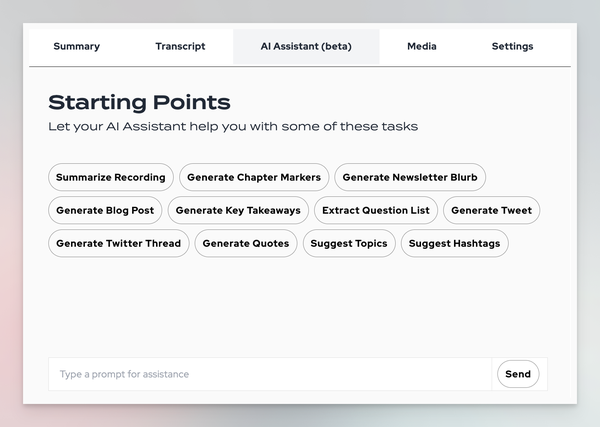Switch to the Transcript tab
This screenshot has height=427, width=600.
click(180, 46)
